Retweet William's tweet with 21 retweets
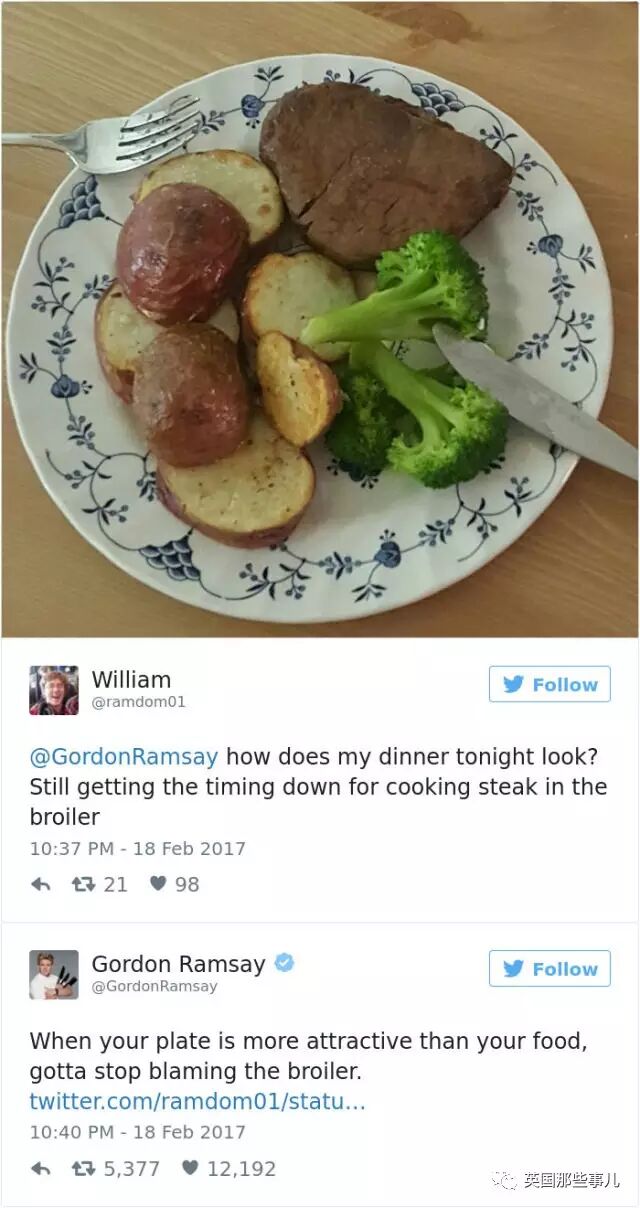Screen dimensions: 640x1208 (82, 884)
